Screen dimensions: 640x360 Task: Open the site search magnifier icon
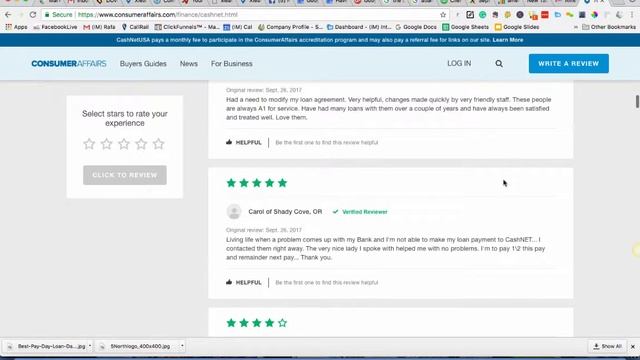click(499, 64)
